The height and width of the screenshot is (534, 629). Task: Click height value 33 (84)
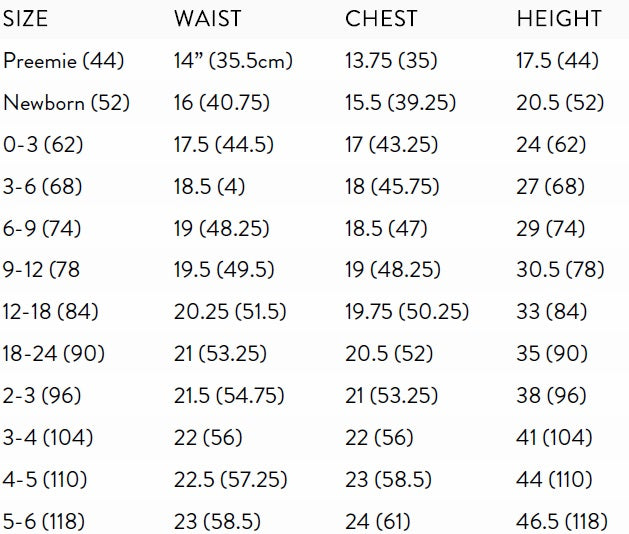pos(552,312)
